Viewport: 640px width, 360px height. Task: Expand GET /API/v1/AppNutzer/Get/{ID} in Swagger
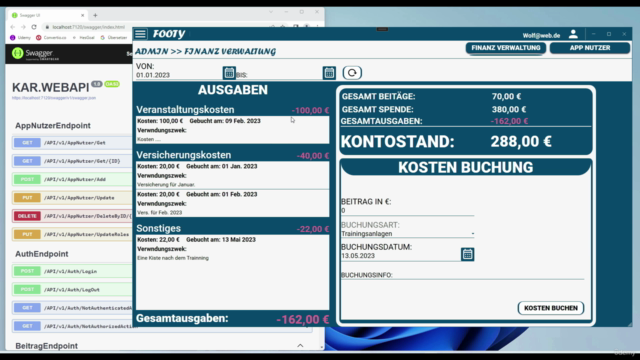tap(72, 161)
